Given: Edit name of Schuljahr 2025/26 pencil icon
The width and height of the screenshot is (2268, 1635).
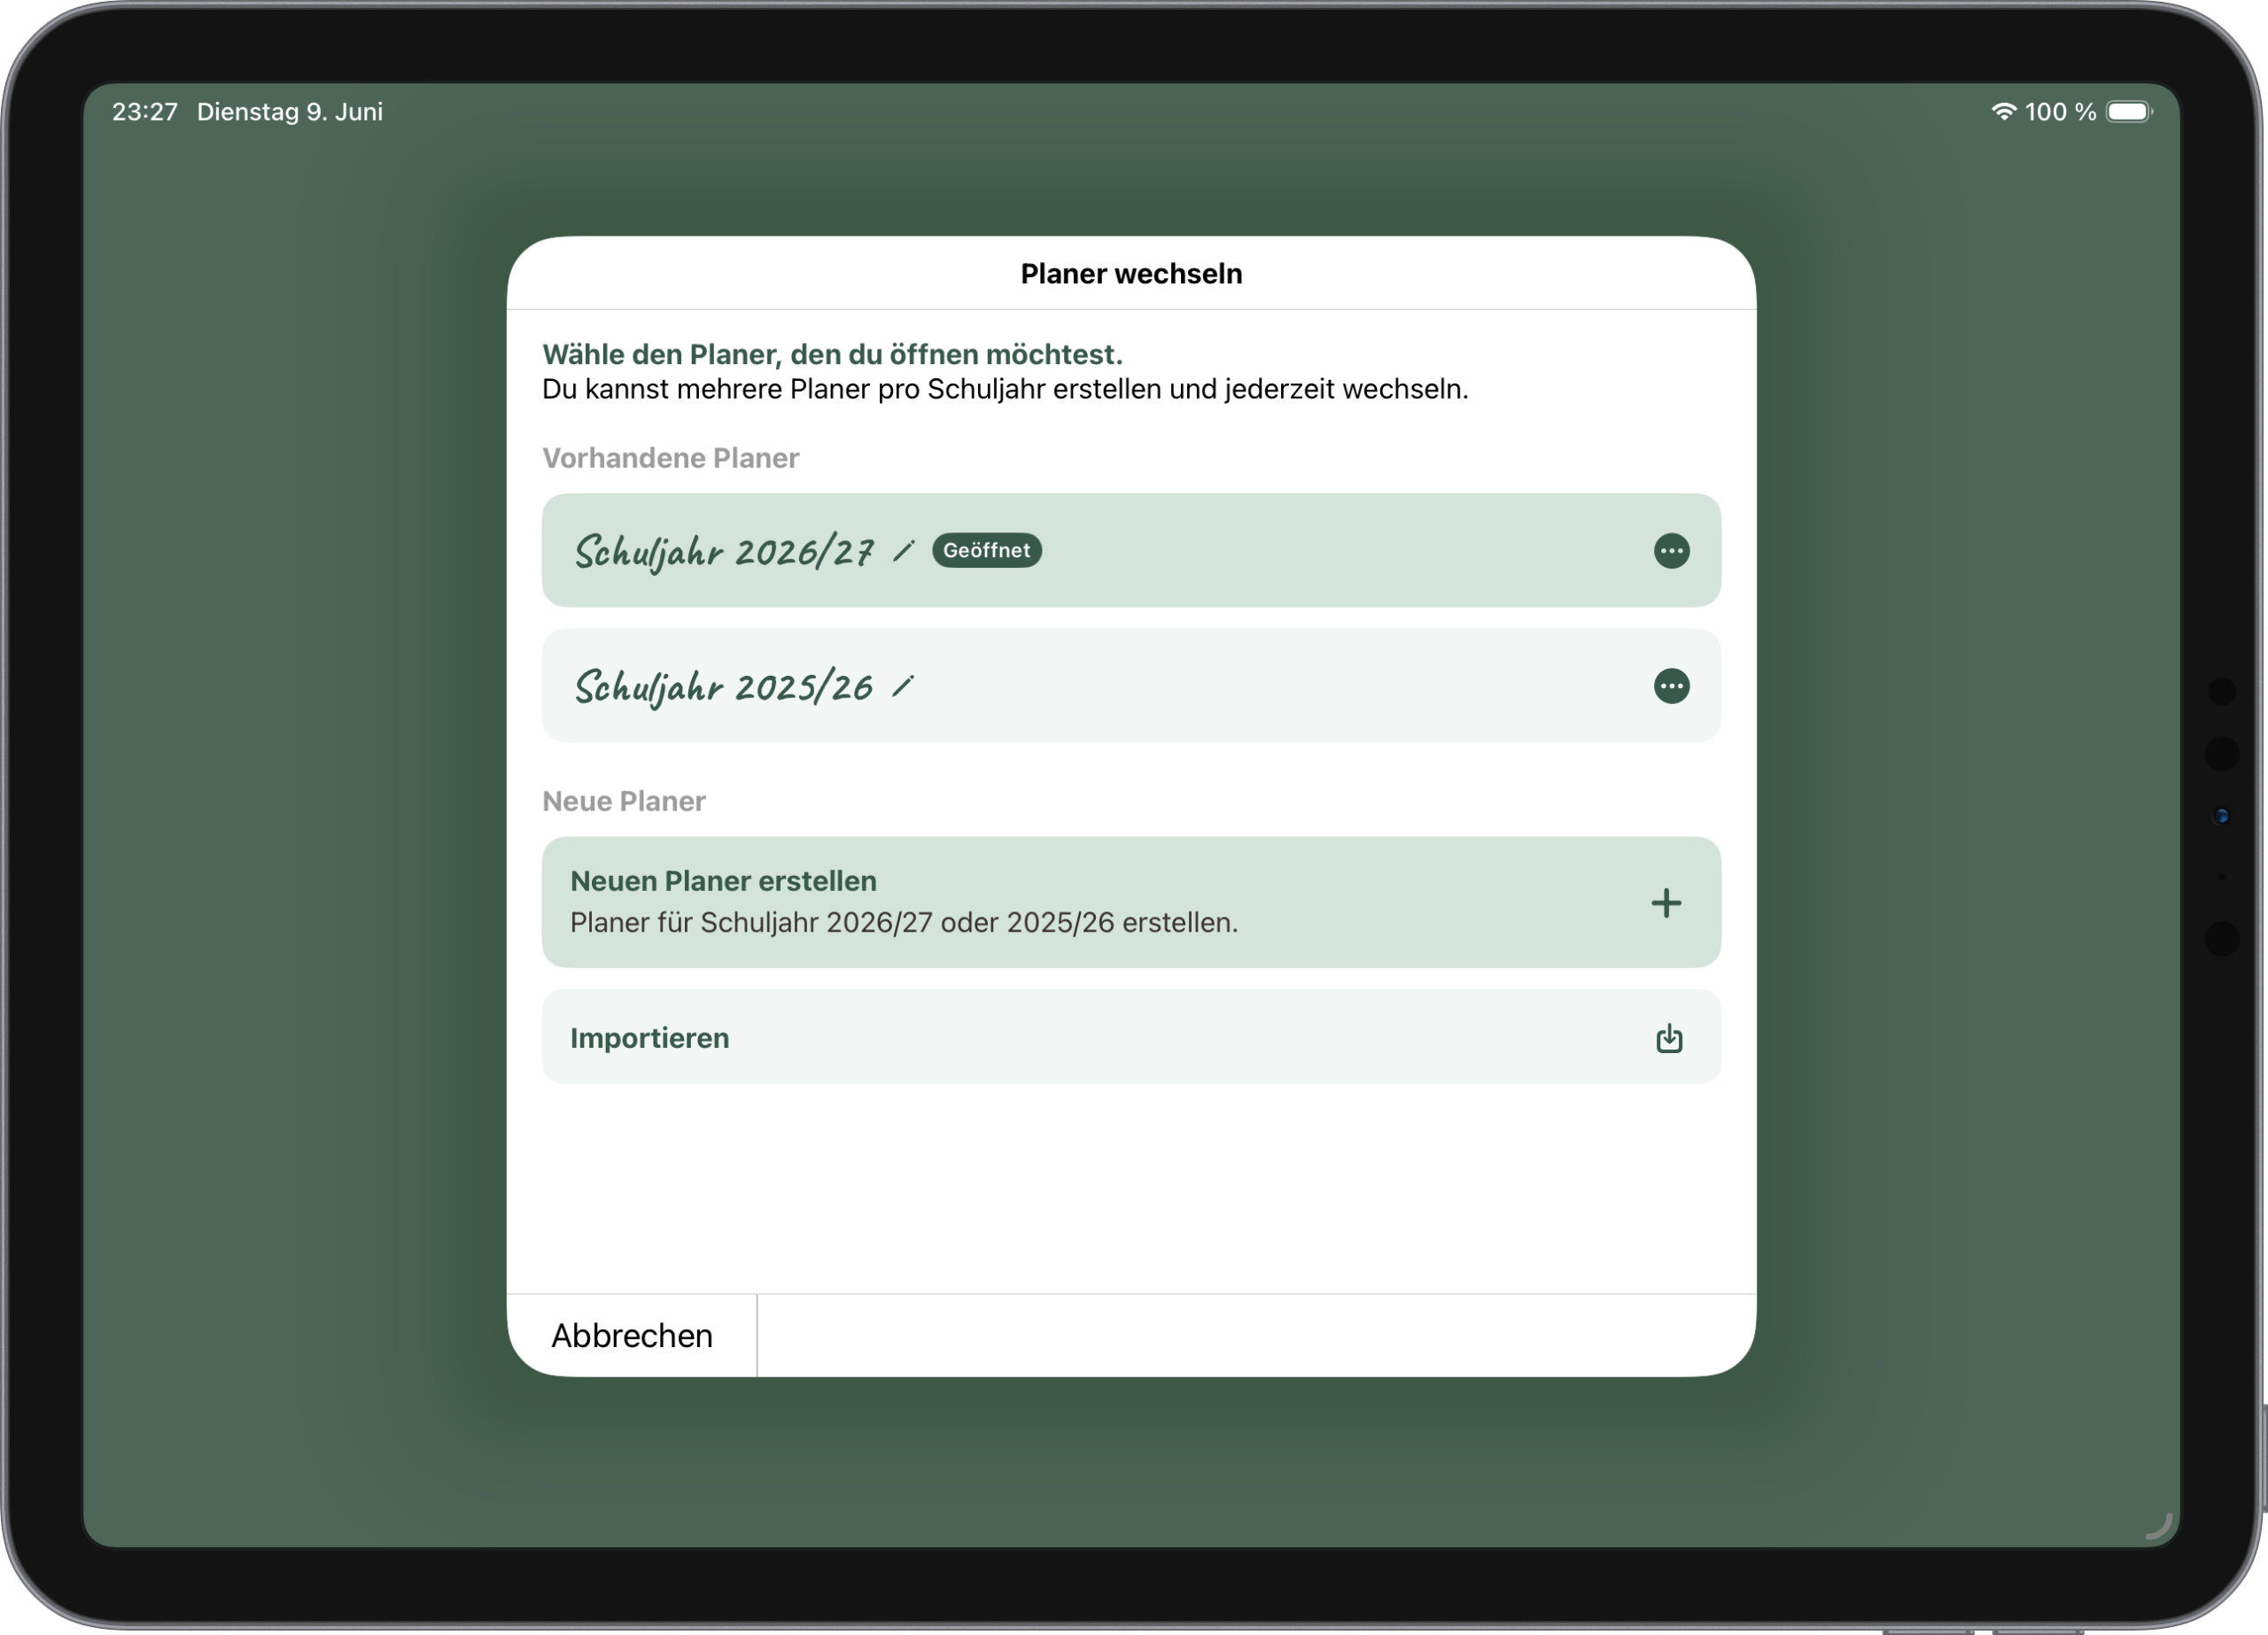Looking at the screenshot, I should (x=903, y=686).
